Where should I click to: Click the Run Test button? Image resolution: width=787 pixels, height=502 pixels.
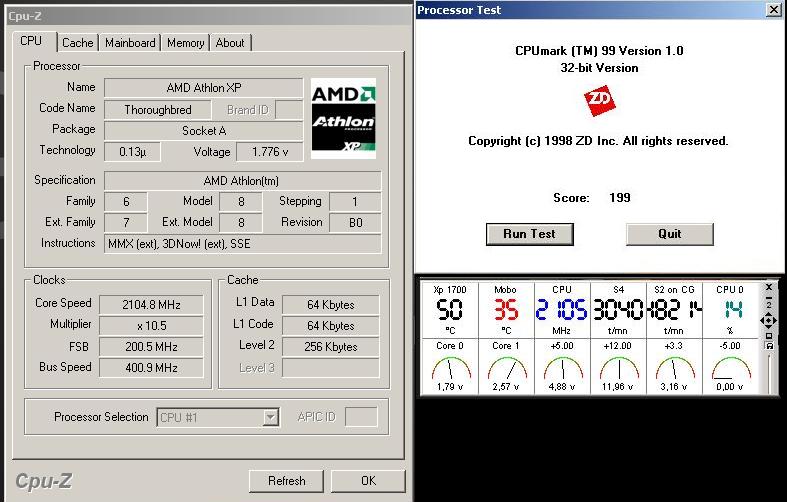coord(530,234)
